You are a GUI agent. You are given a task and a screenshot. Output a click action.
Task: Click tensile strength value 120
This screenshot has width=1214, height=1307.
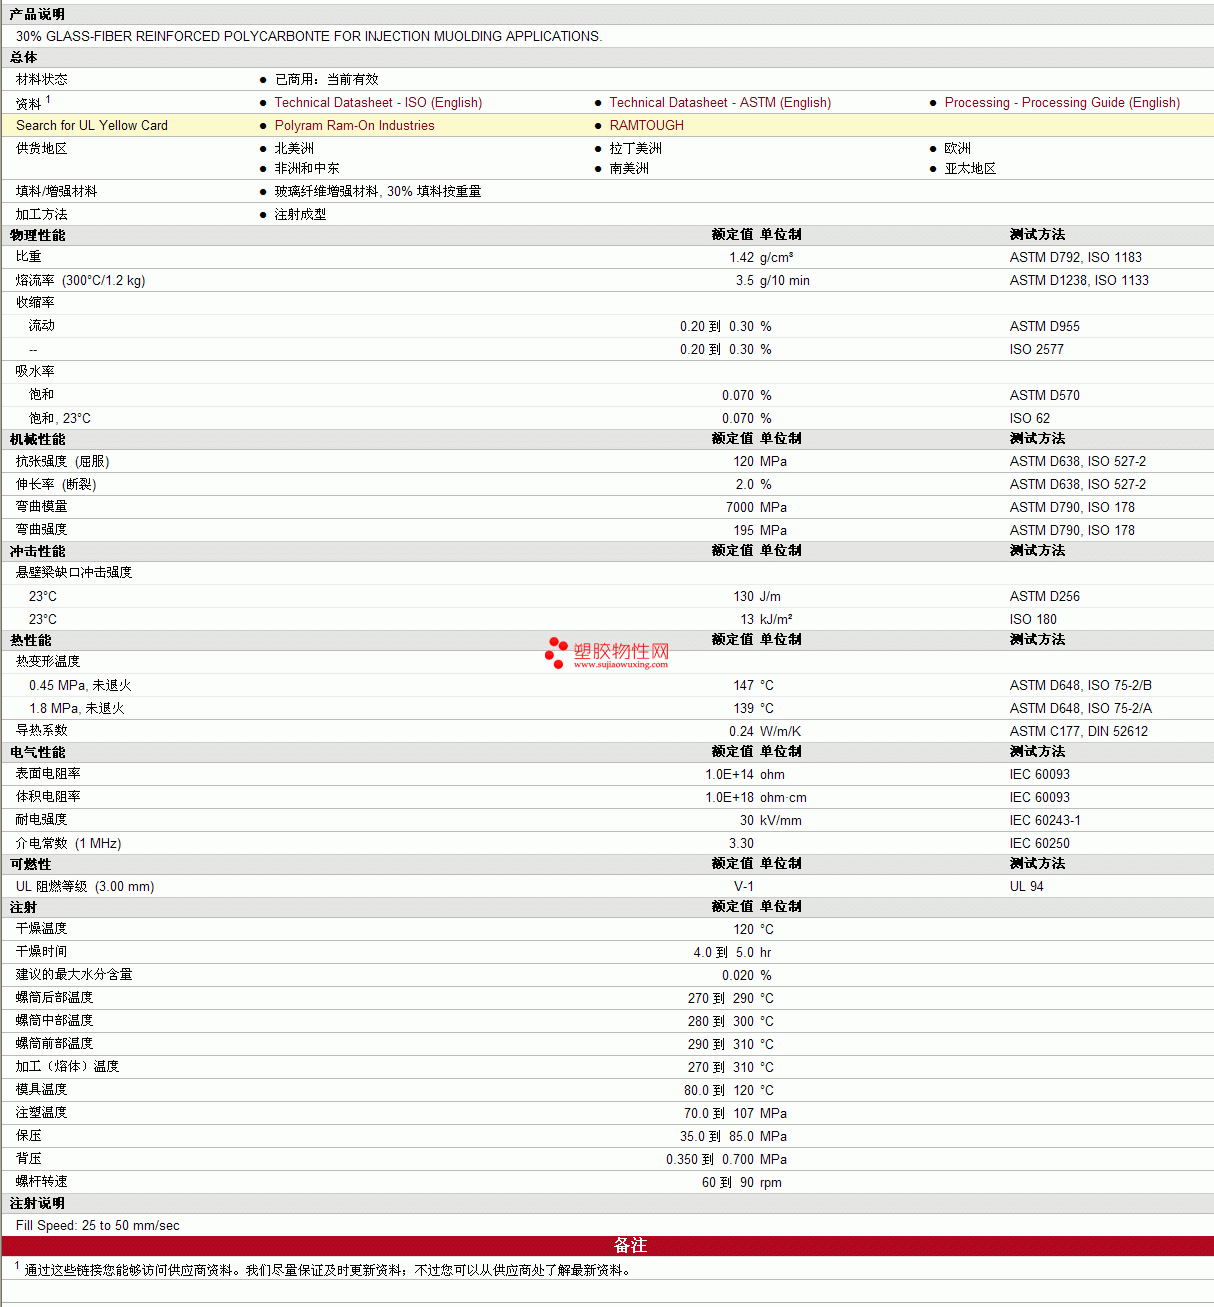pyautogui.click(x=744, y=462)
